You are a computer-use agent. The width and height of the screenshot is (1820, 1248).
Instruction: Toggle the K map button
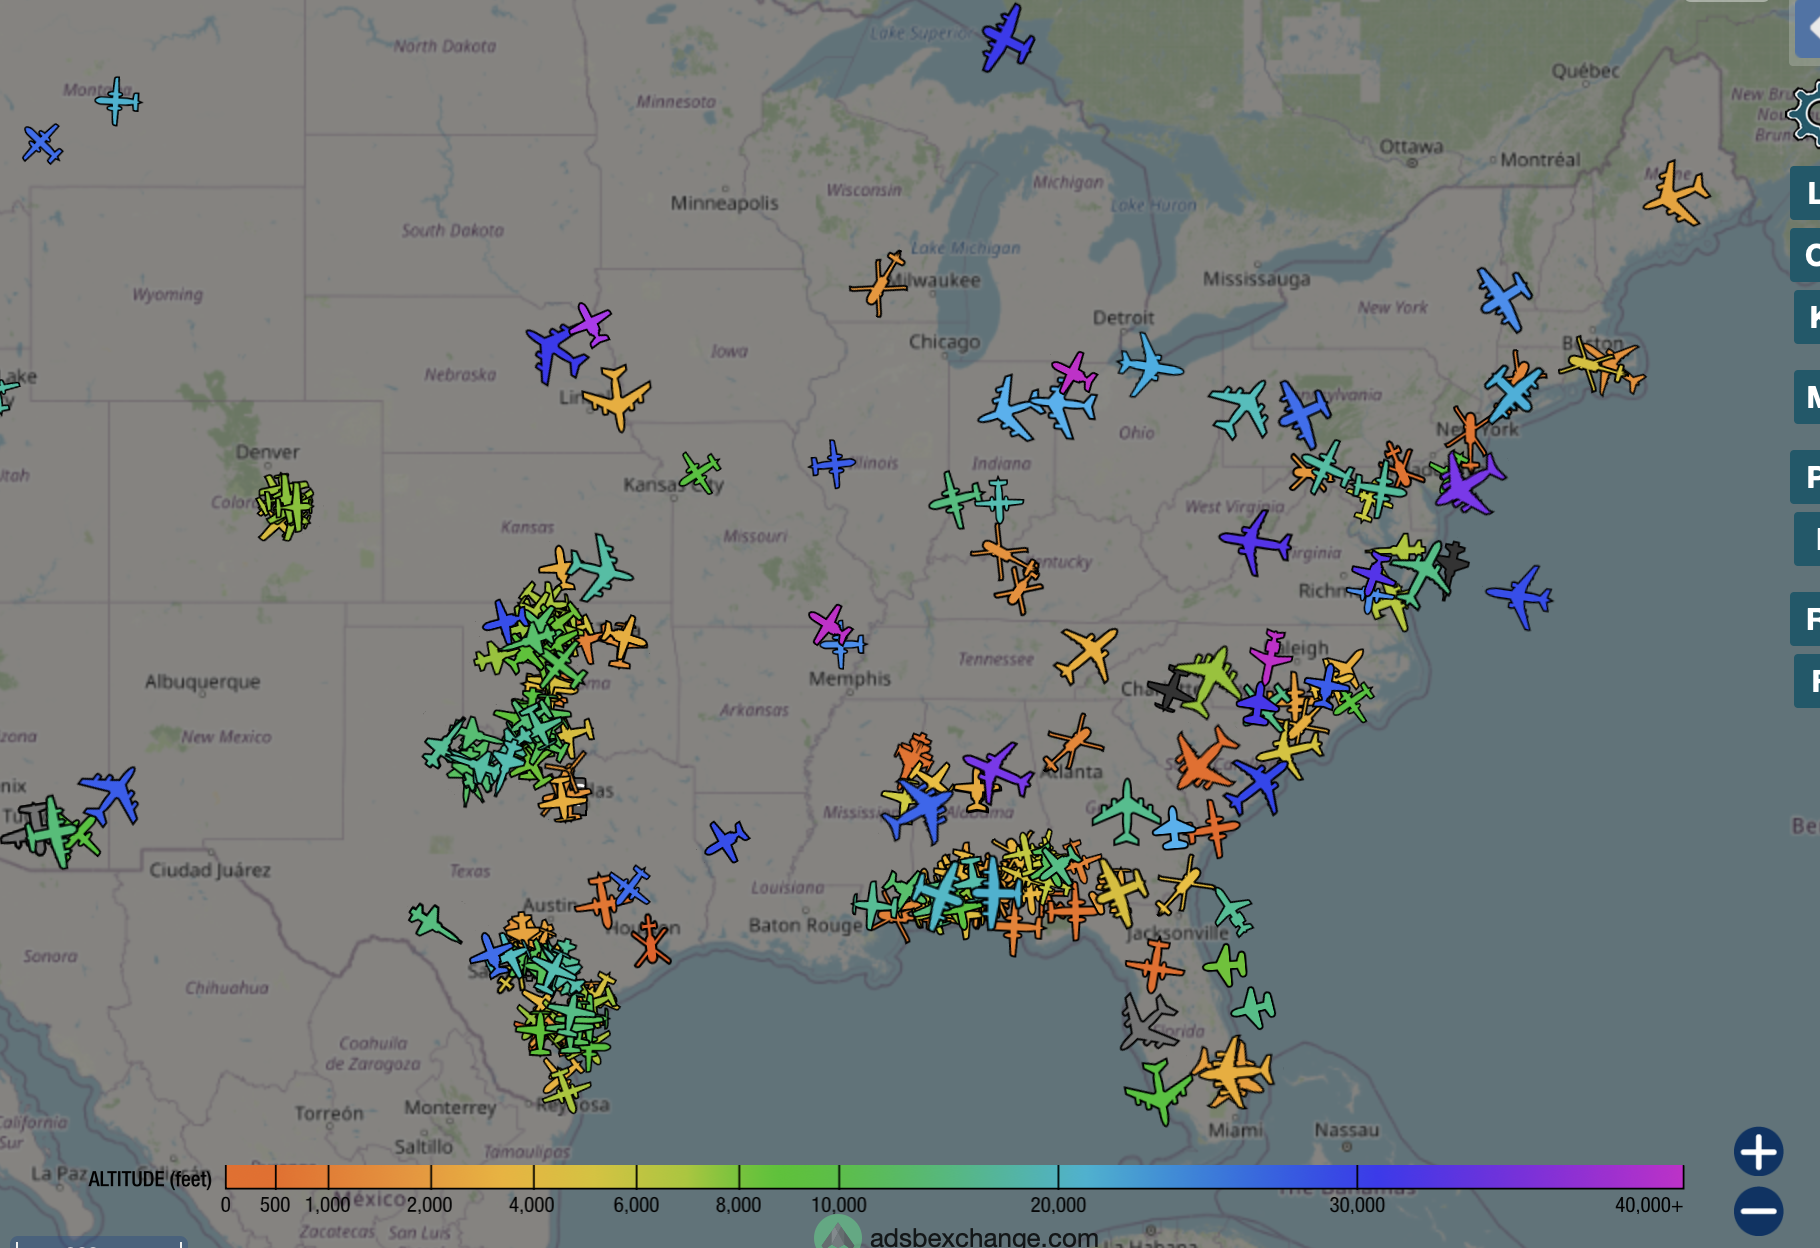(x=1806, y=317)
